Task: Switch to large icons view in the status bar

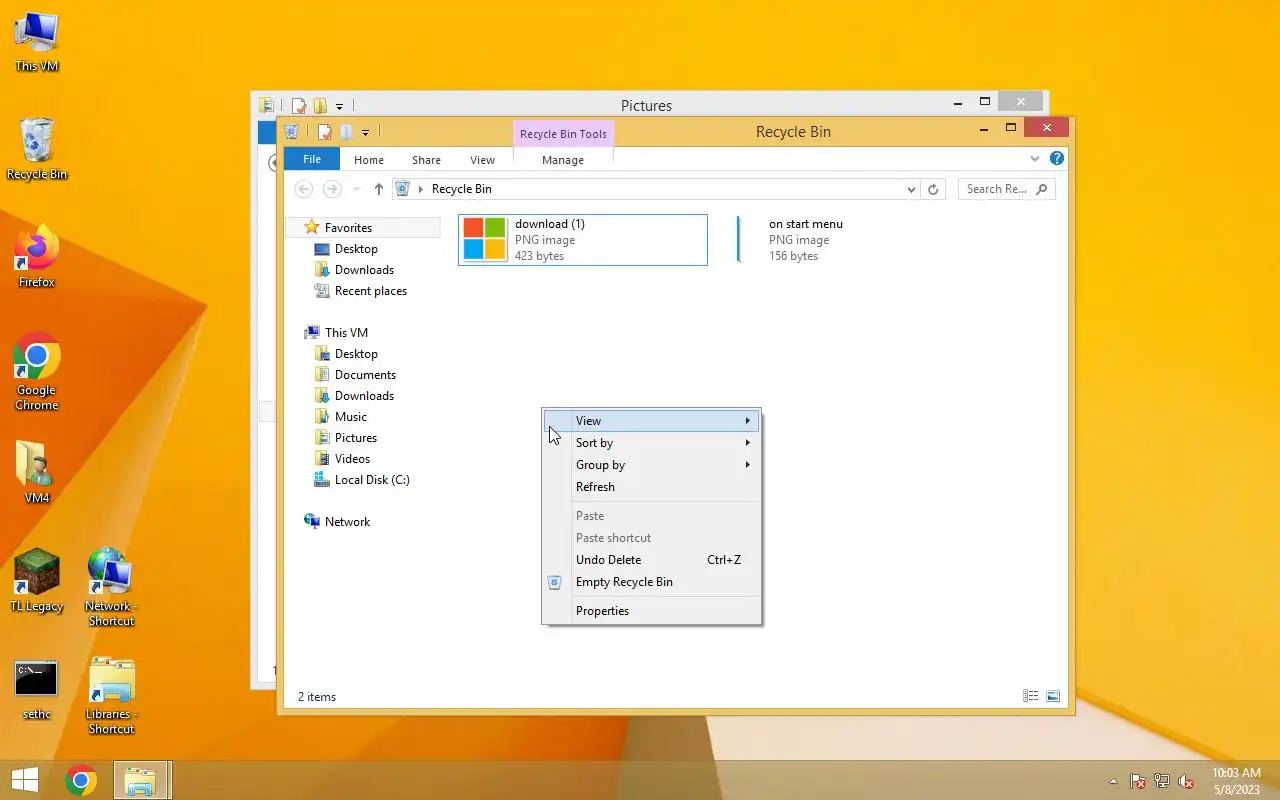Action: [x=1052, y=696]
